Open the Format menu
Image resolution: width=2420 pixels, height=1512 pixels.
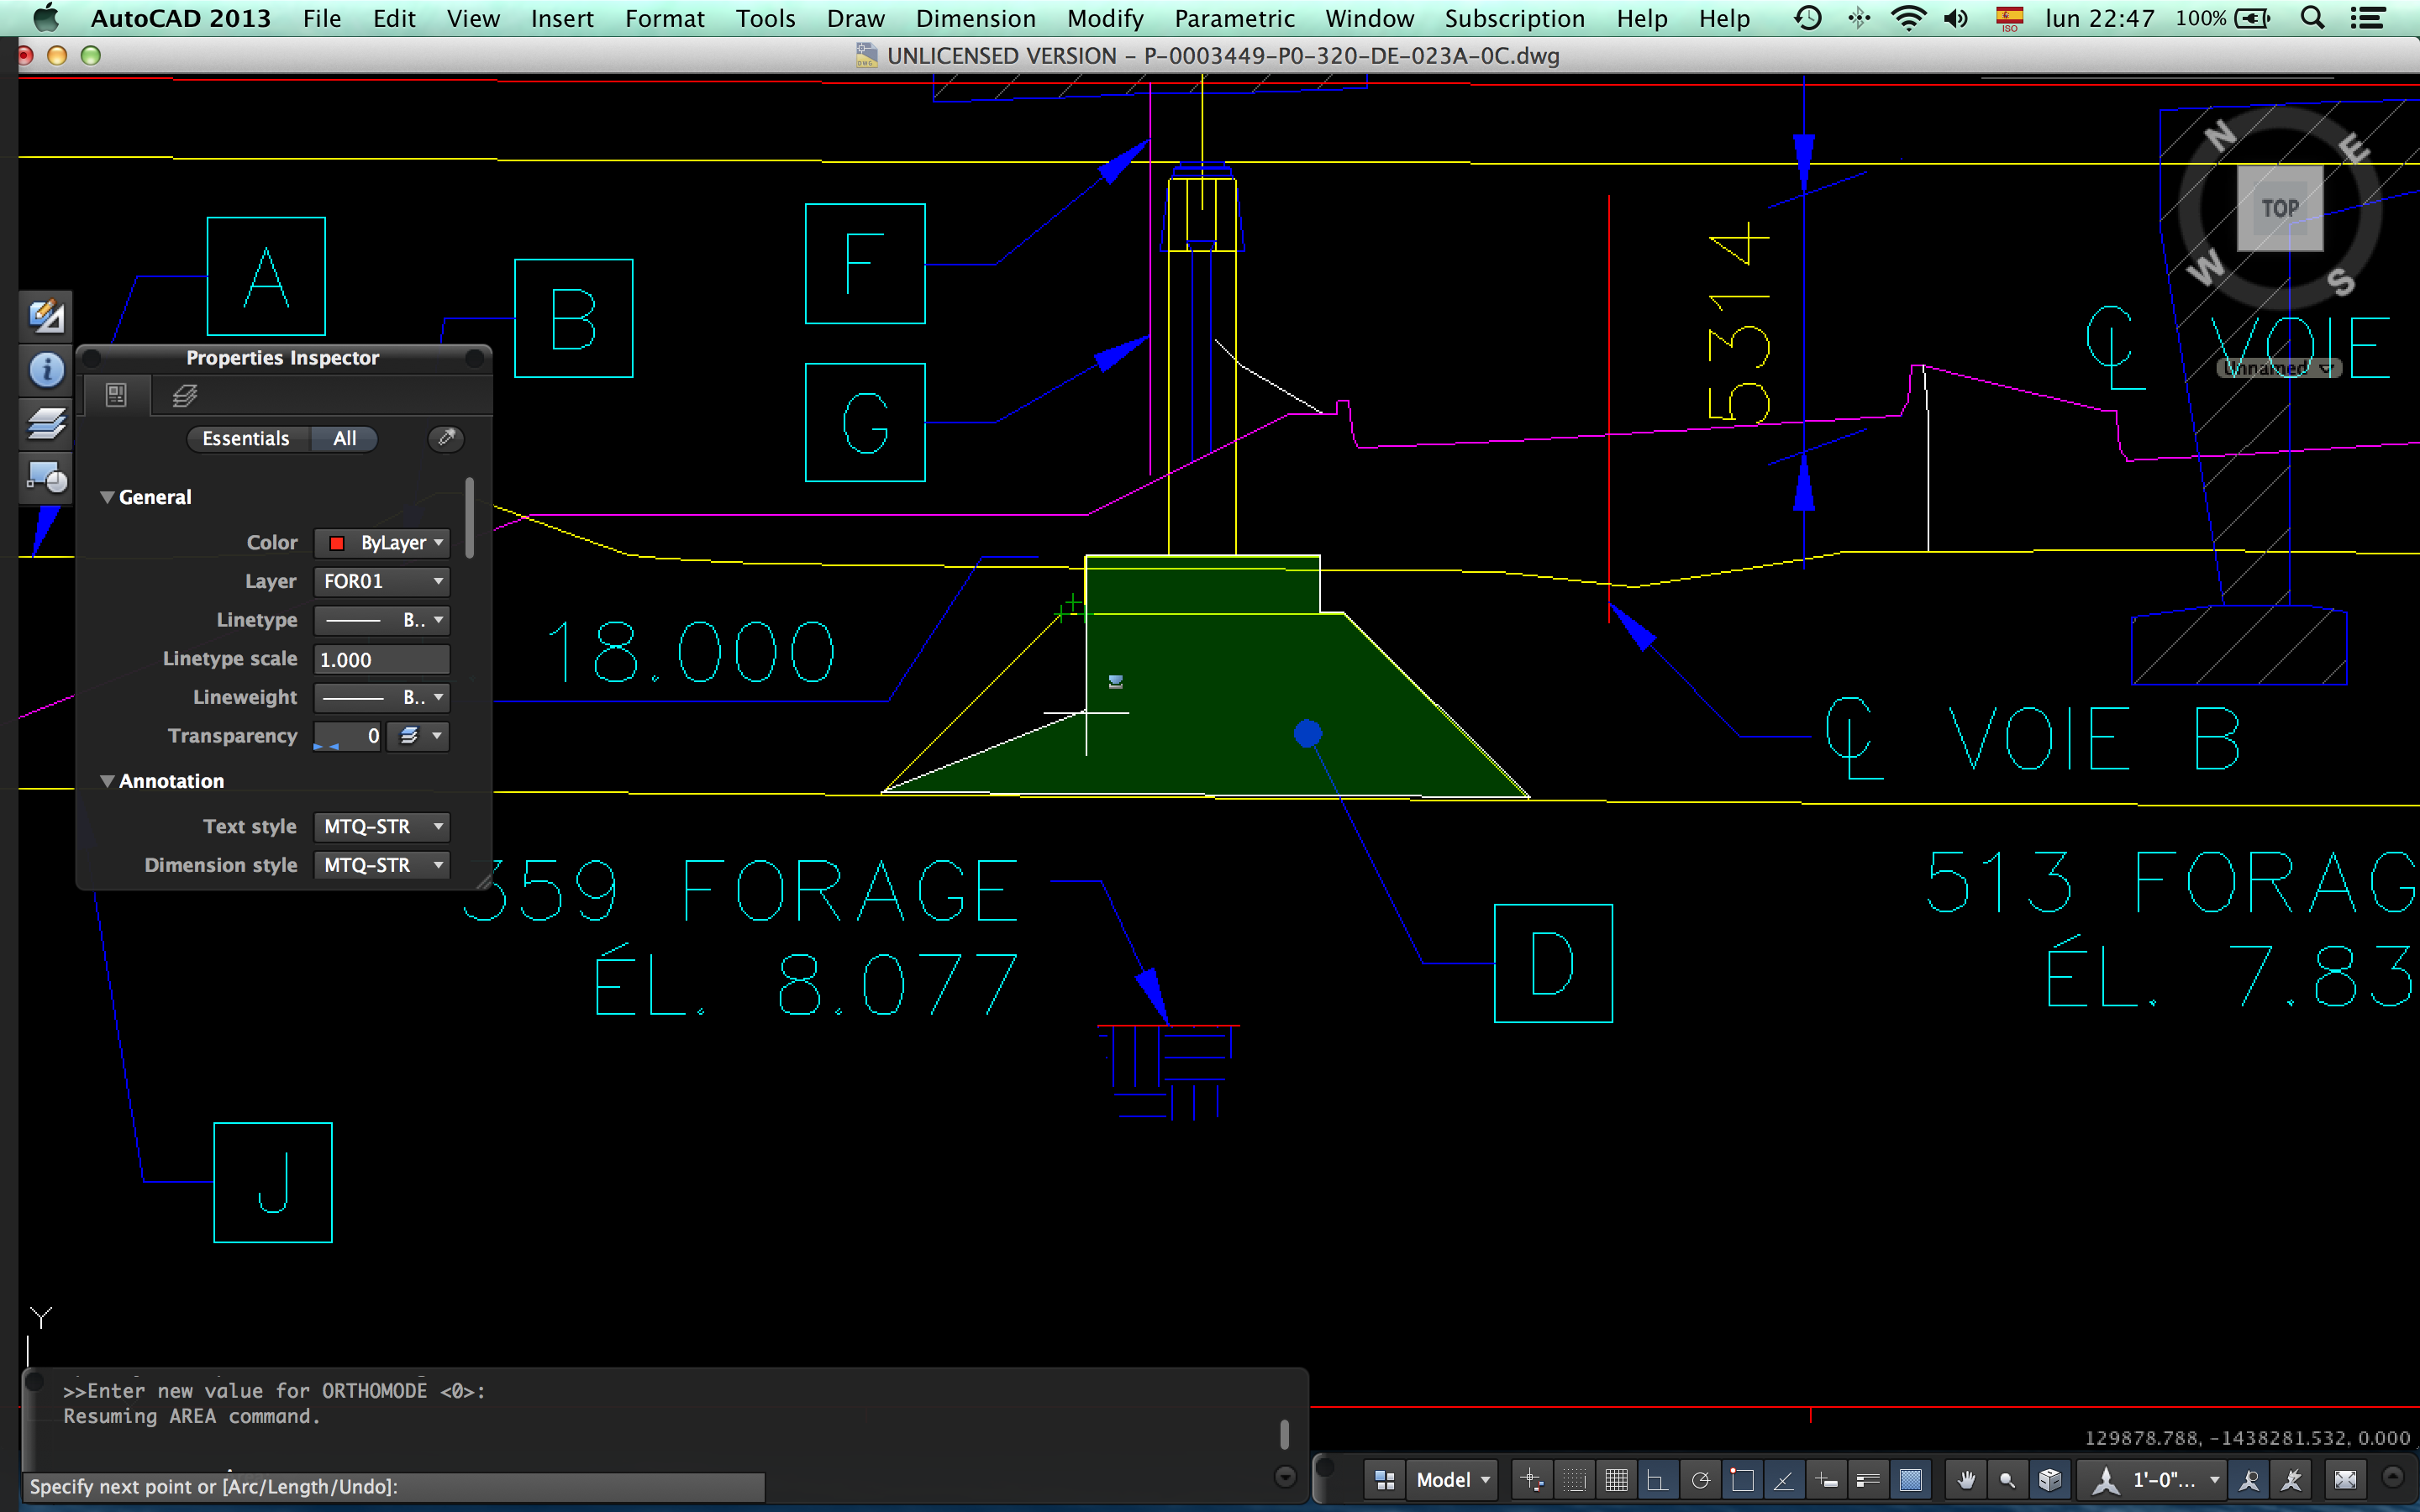(664, 18)
